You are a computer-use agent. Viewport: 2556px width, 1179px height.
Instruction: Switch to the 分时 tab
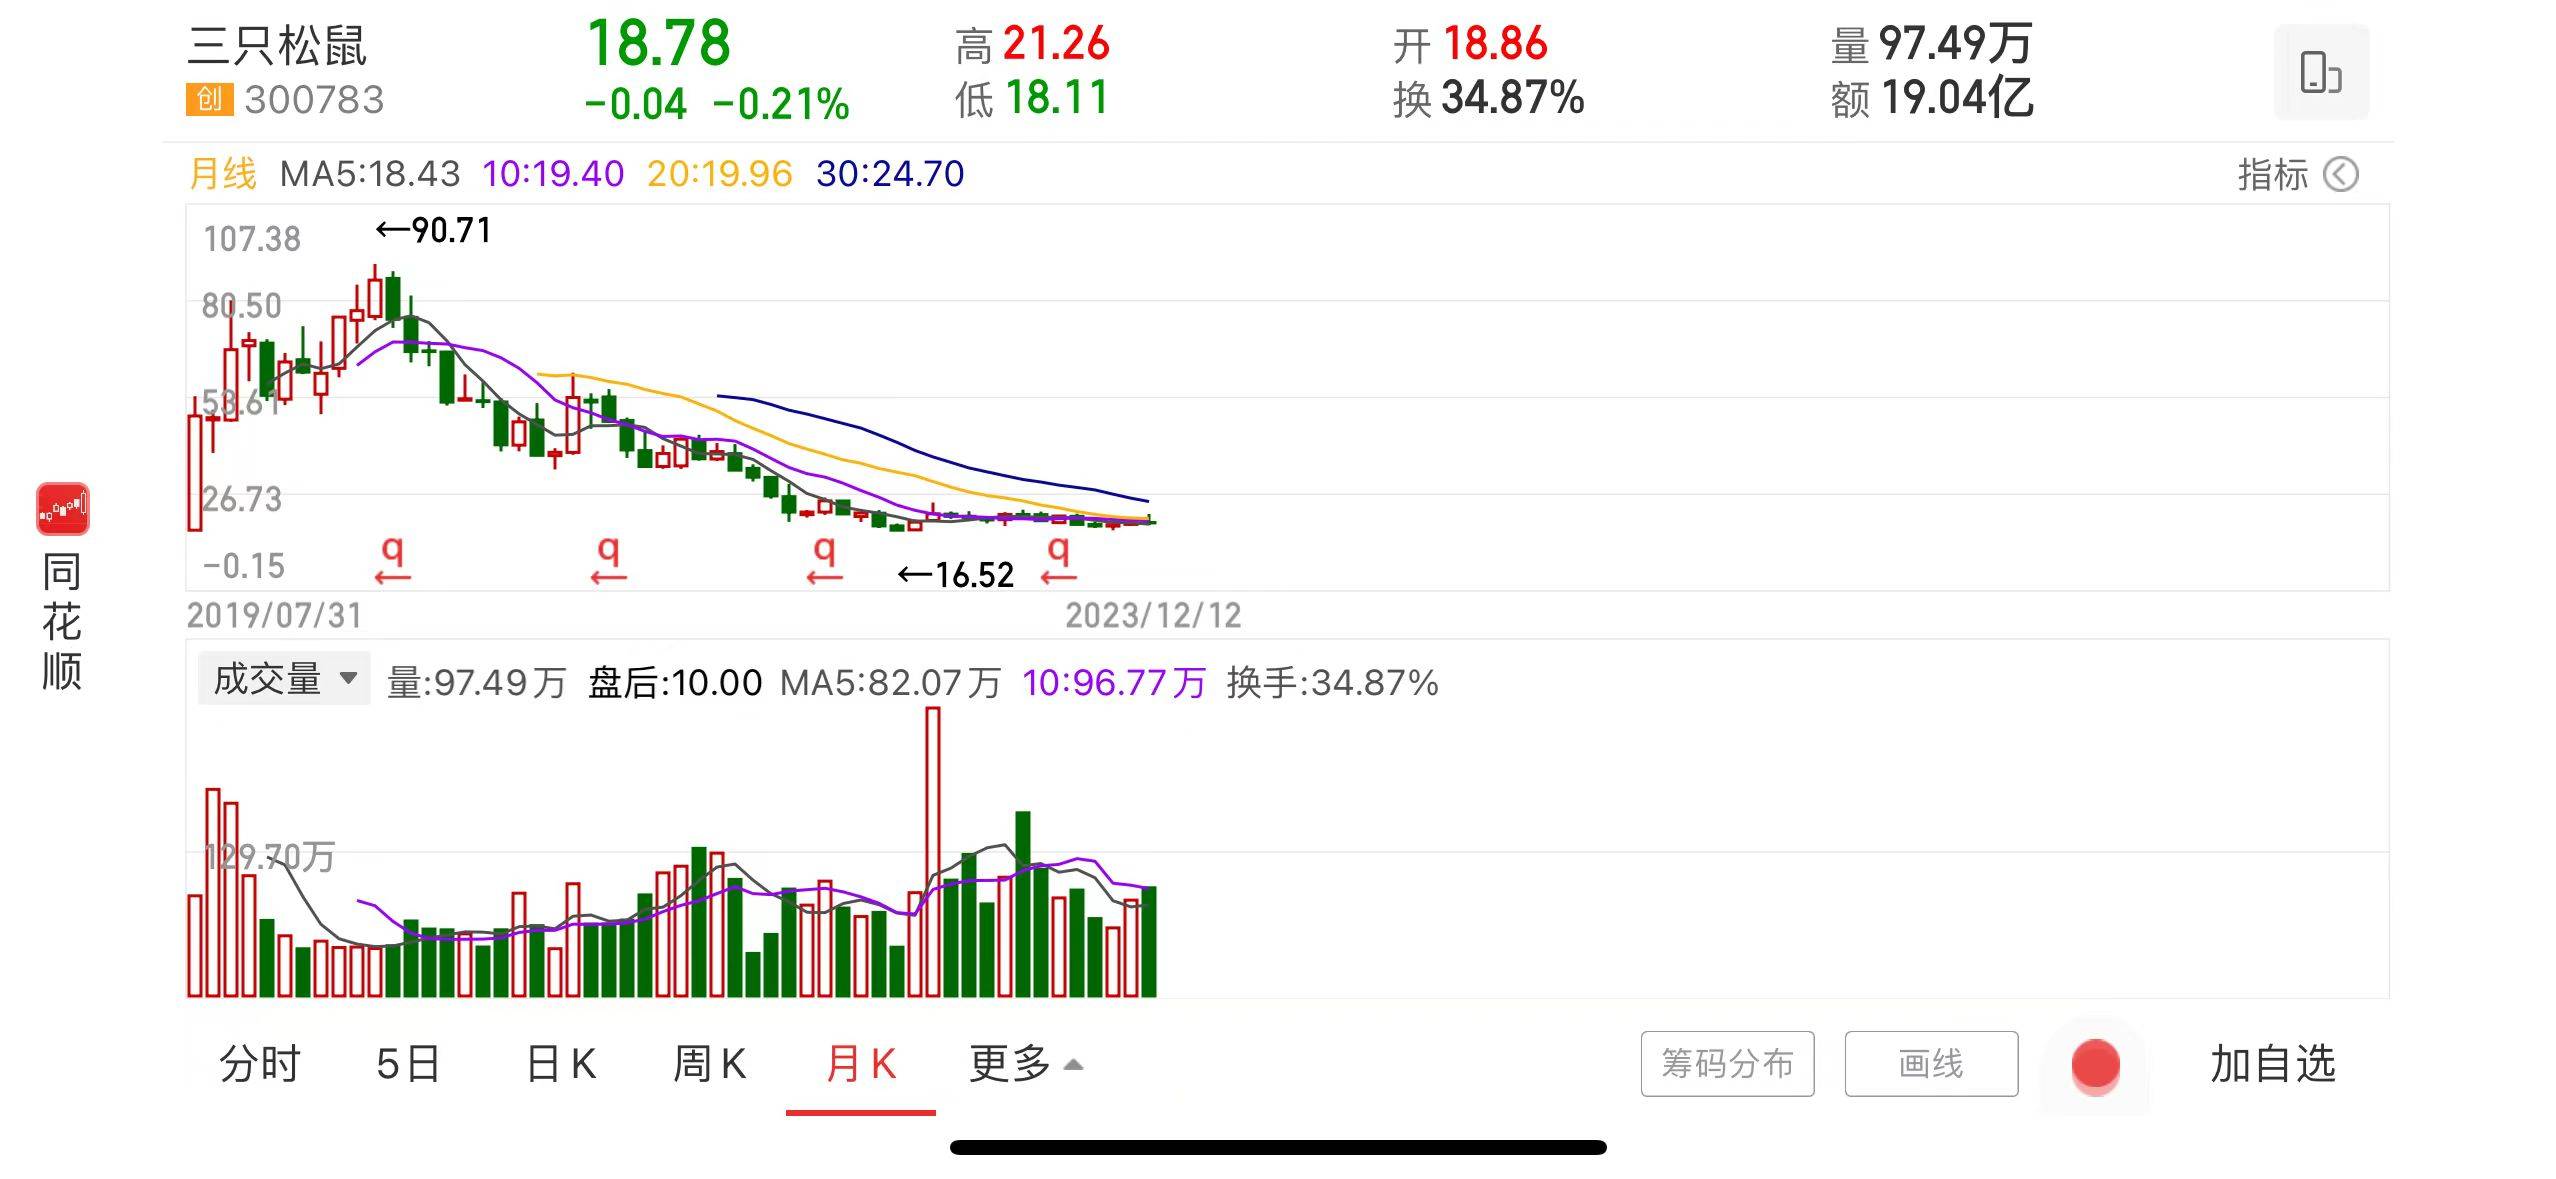click(260, 1064)
